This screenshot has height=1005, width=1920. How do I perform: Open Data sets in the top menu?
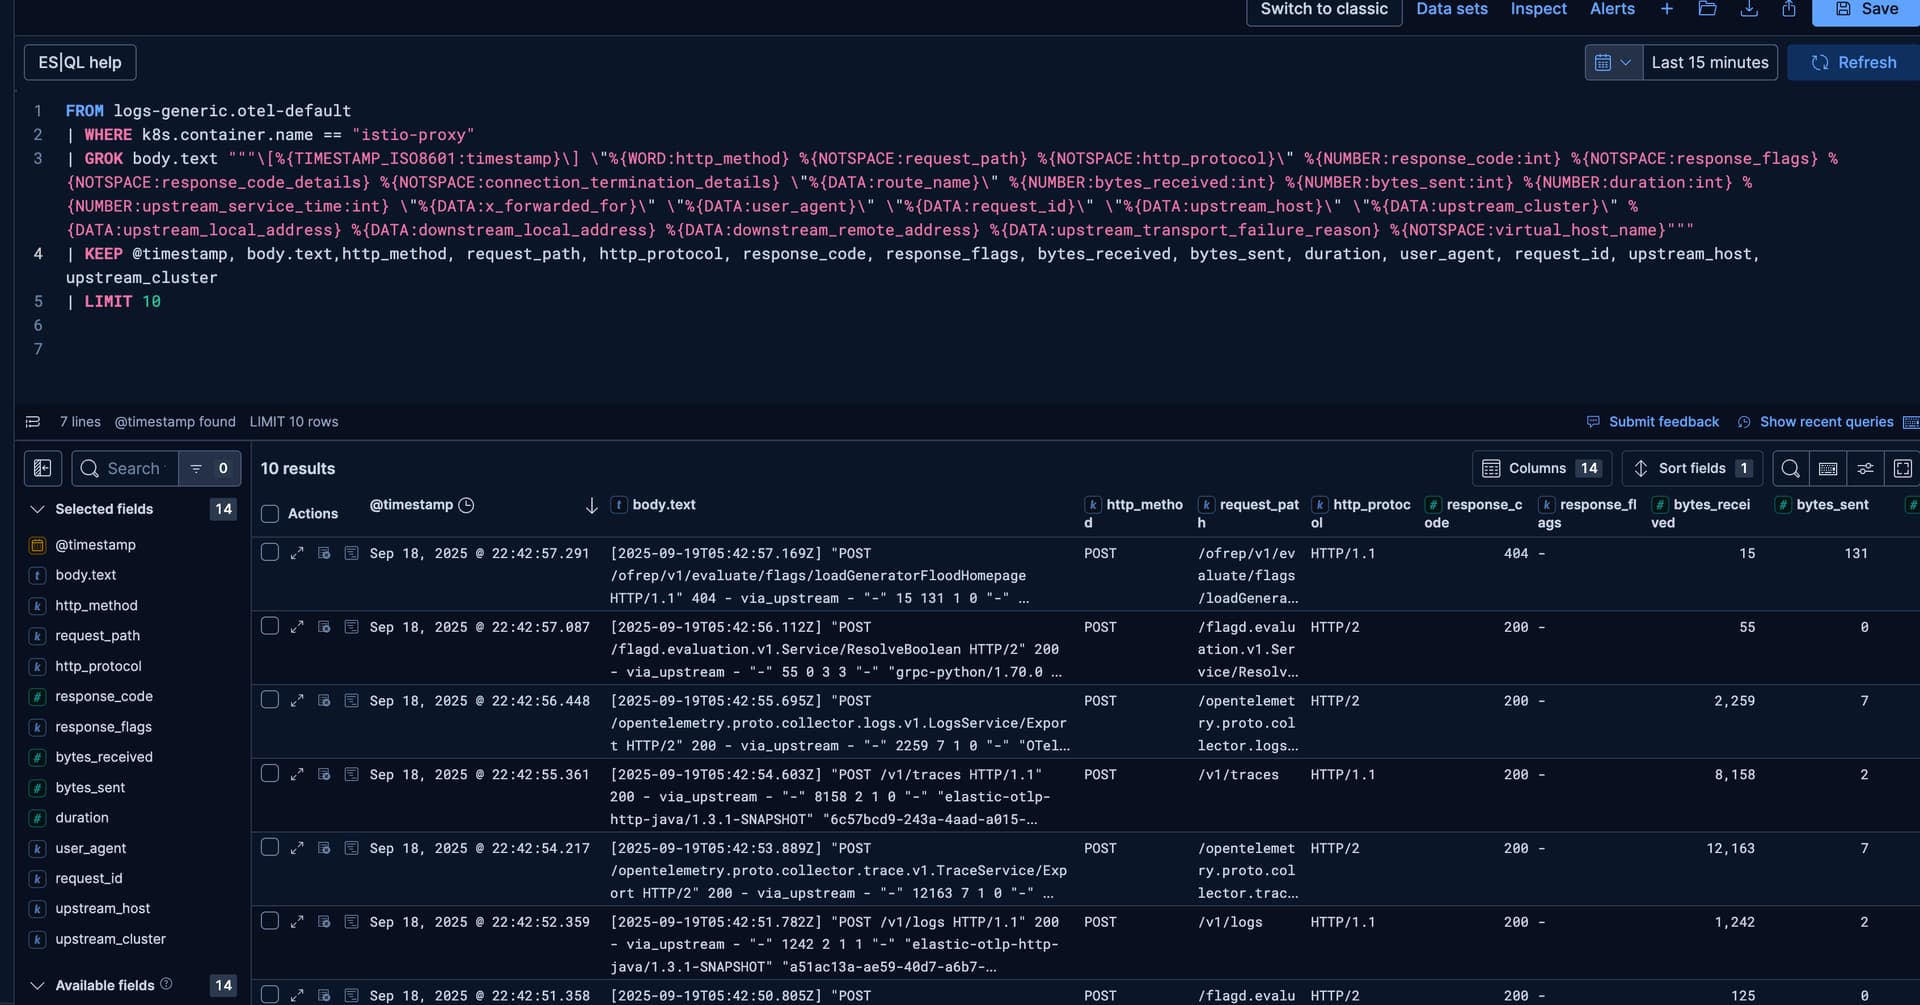[x=1452, y=9]
